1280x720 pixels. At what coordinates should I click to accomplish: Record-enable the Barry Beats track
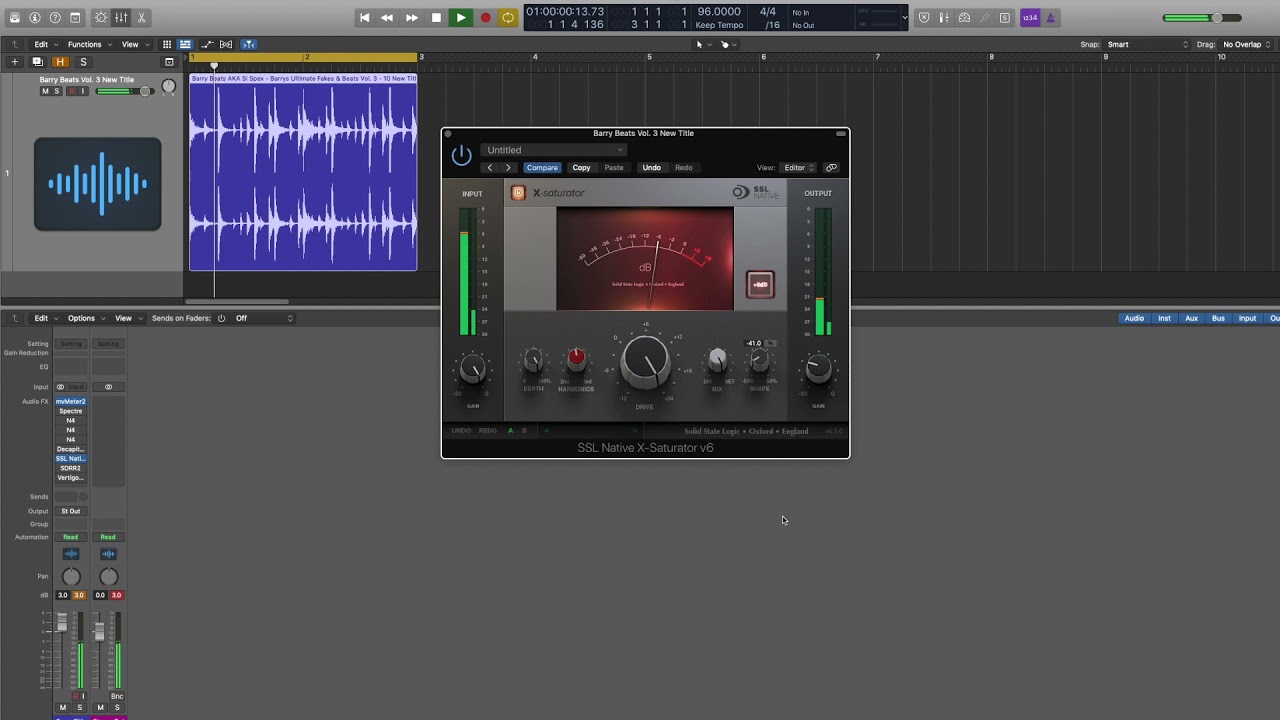tap(70, 91)
